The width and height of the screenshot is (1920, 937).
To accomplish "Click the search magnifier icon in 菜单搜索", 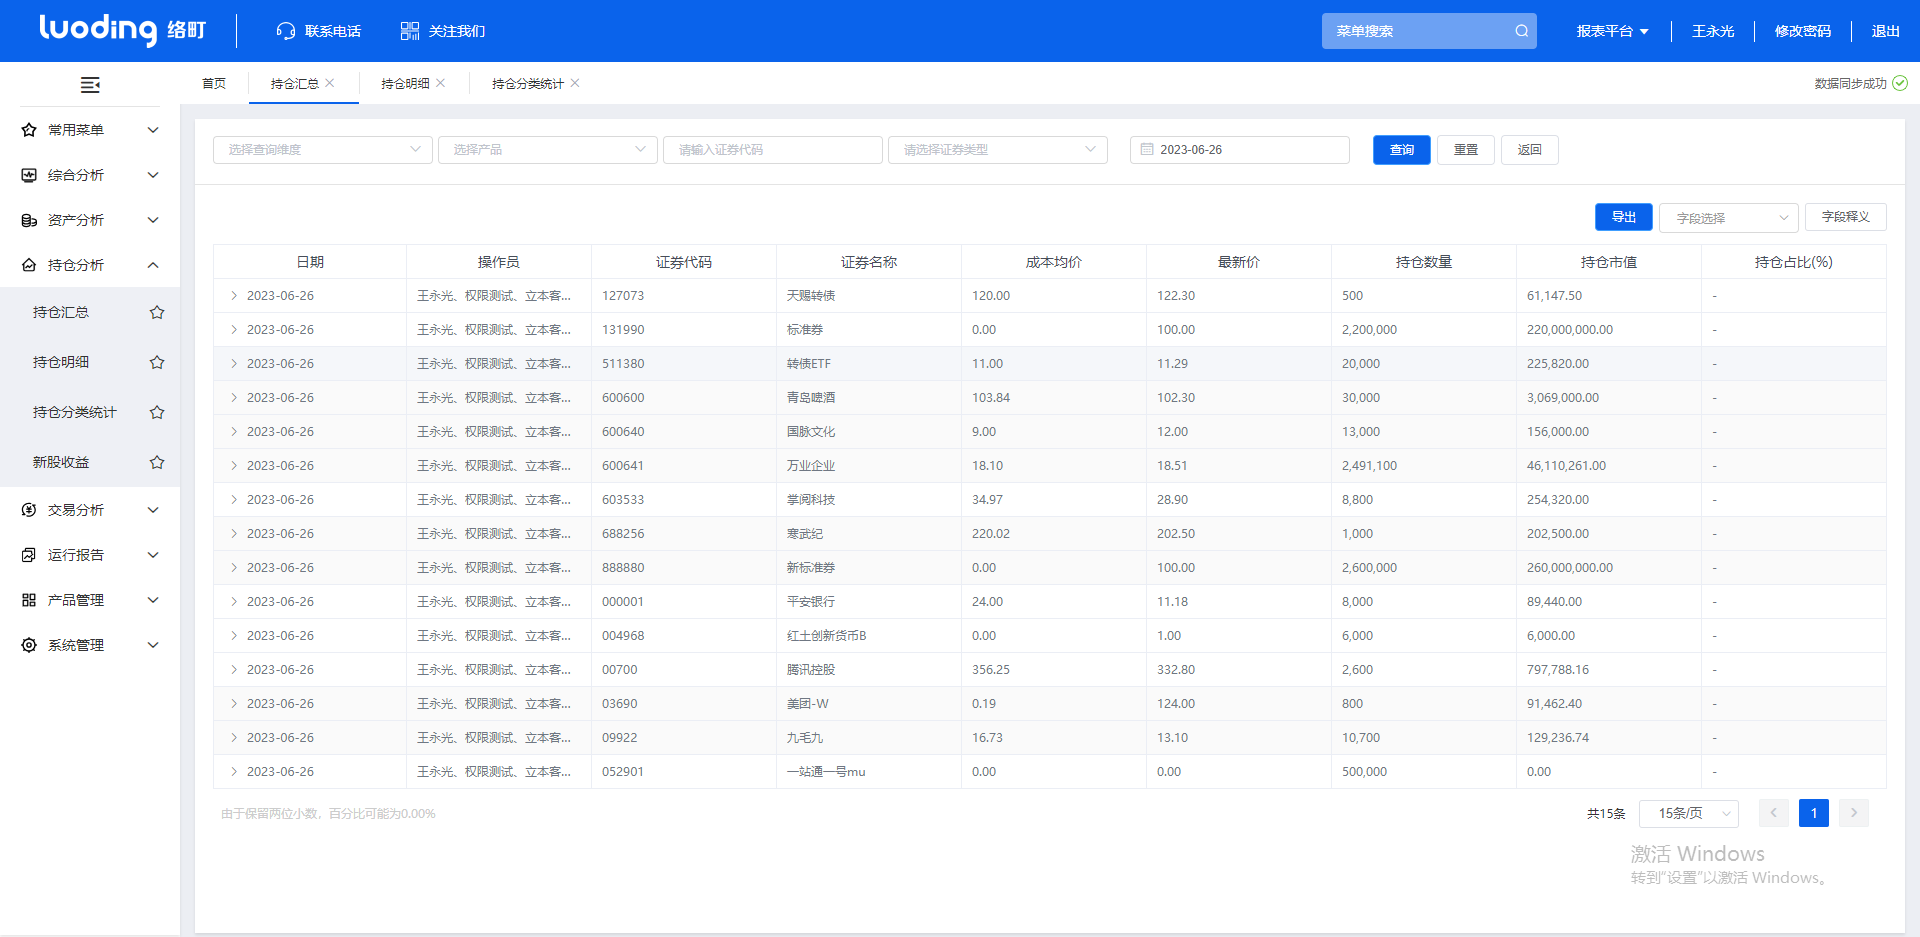I will pyautogui.click(x=1521, y=31).
